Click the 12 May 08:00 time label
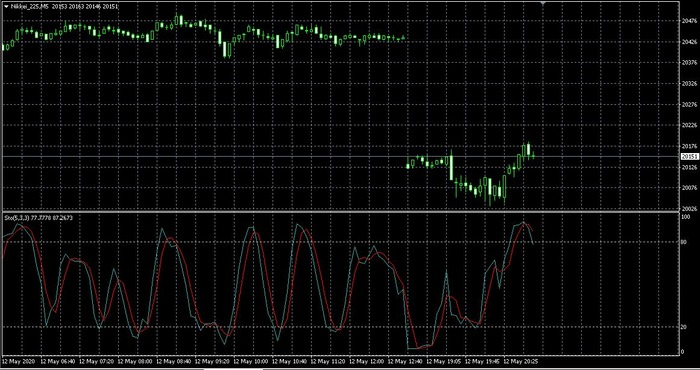Image resolution: width=700 pixels, height=370 pixels. [135, 361]
